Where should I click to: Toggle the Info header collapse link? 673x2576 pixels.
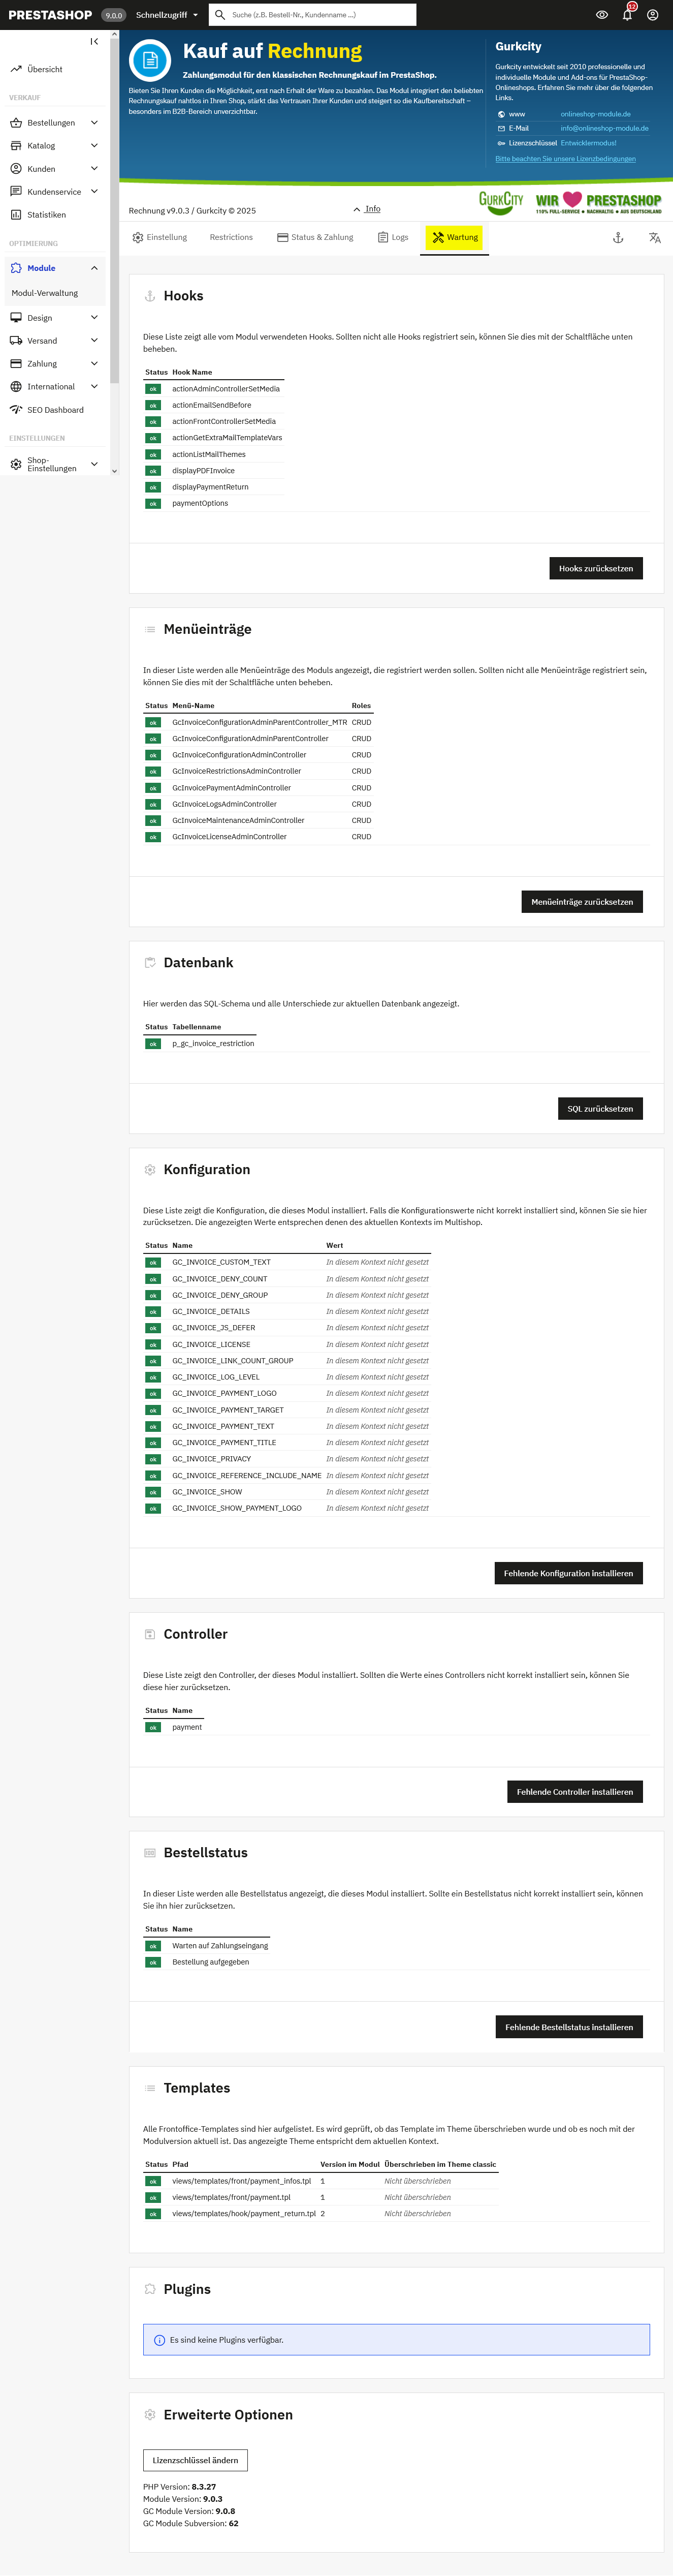tap(367, 209)
